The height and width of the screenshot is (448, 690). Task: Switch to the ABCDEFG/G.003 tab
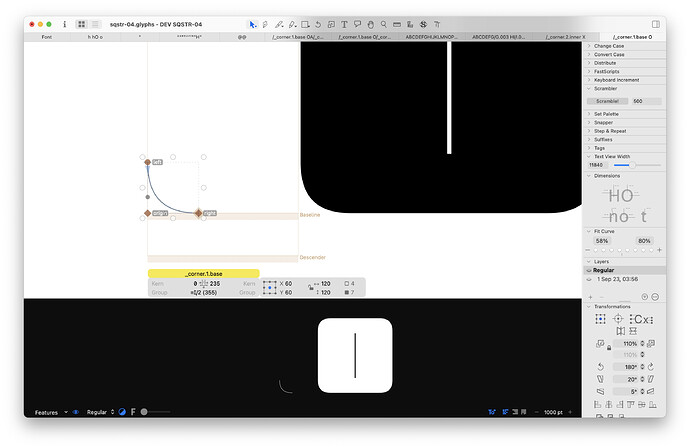tap(499, 37)
